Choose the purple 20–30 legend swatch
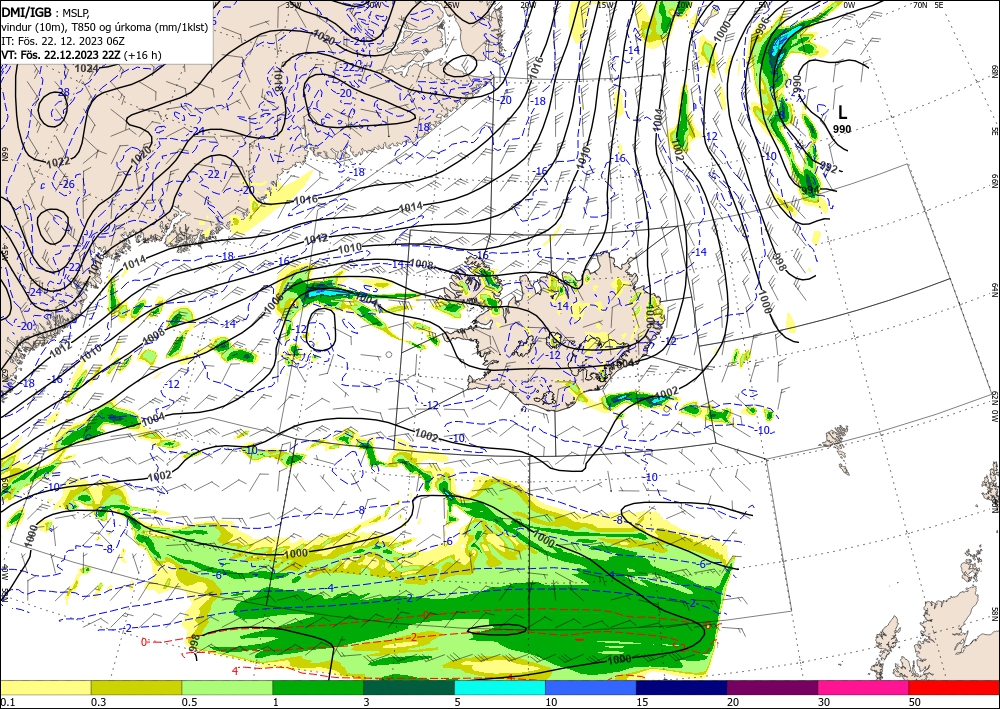This screenshot has height=709, width=1000. pyautogui.click(x=772, y=687)
